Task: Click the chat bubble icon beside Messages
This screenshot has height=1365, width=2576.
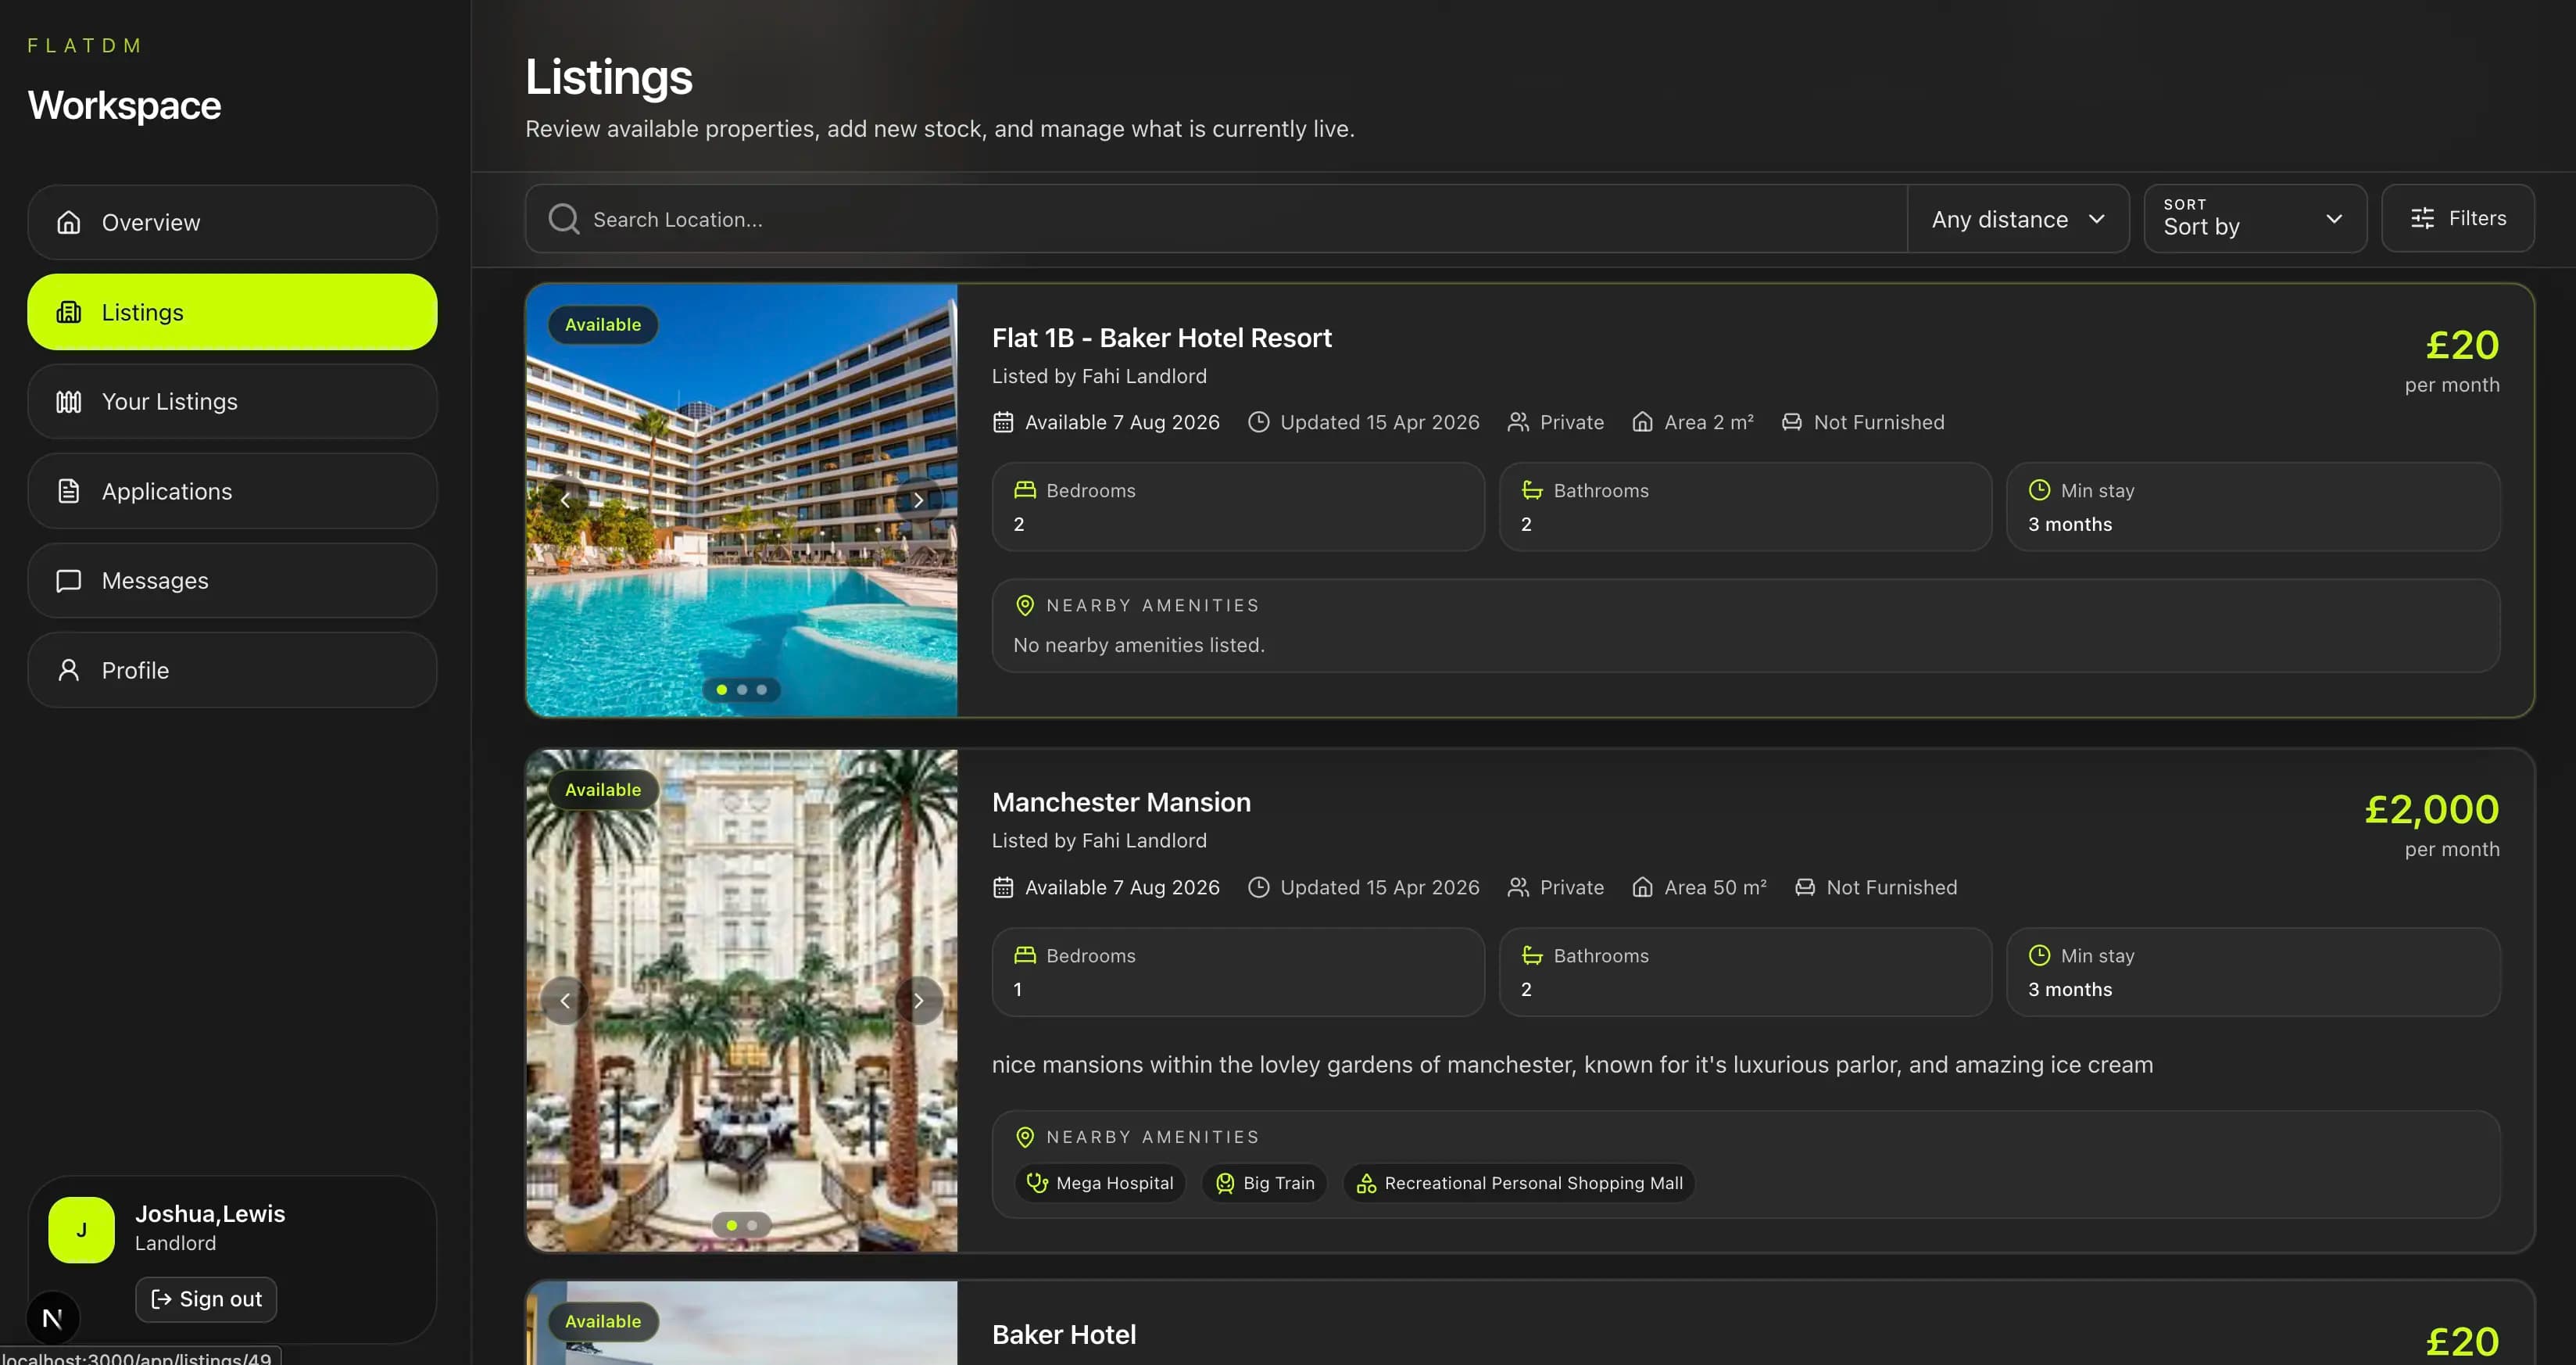Action: coord(69,581)
